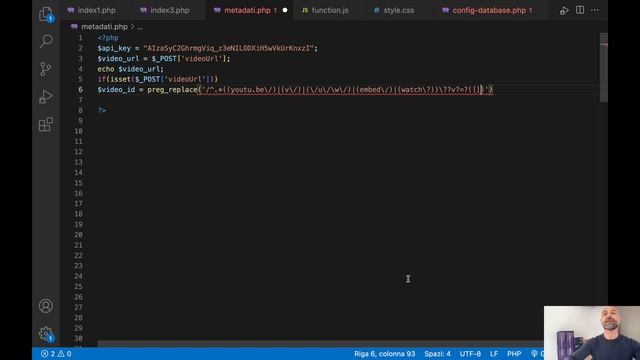
Task: Click line number 15 in gutter
Action: [x=78, y=183]
